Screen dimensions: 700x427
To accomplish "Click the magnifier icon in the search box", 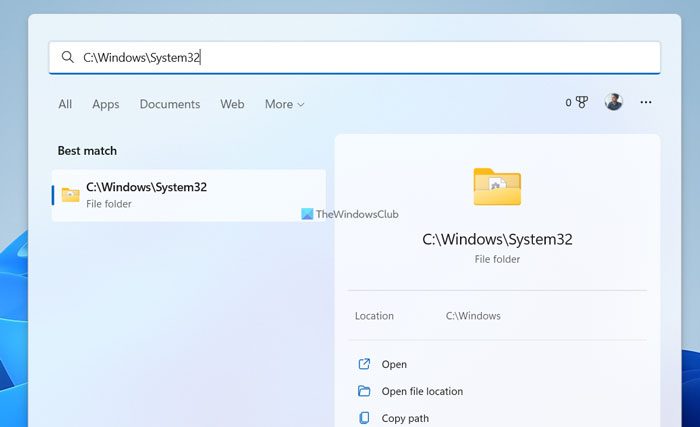I will point(68,58).
